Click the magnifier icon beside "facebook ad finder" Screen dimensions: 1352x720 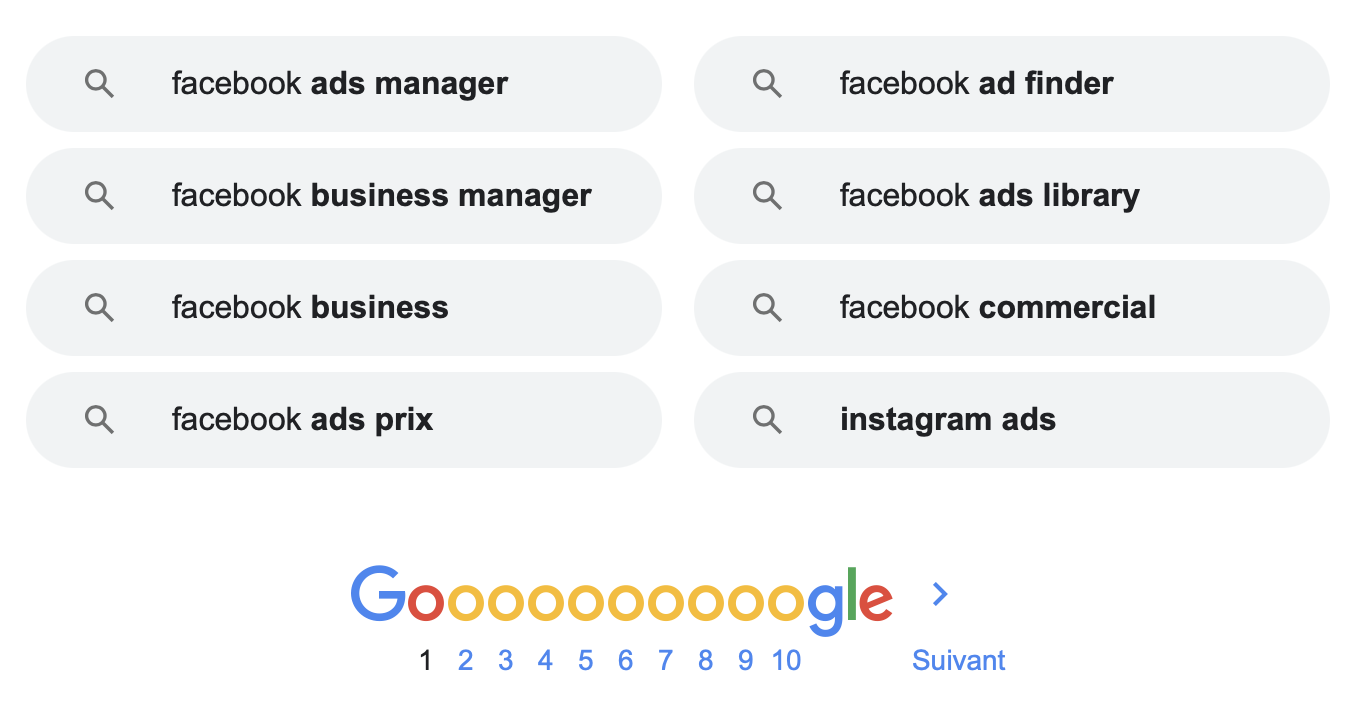coord(767,84)
